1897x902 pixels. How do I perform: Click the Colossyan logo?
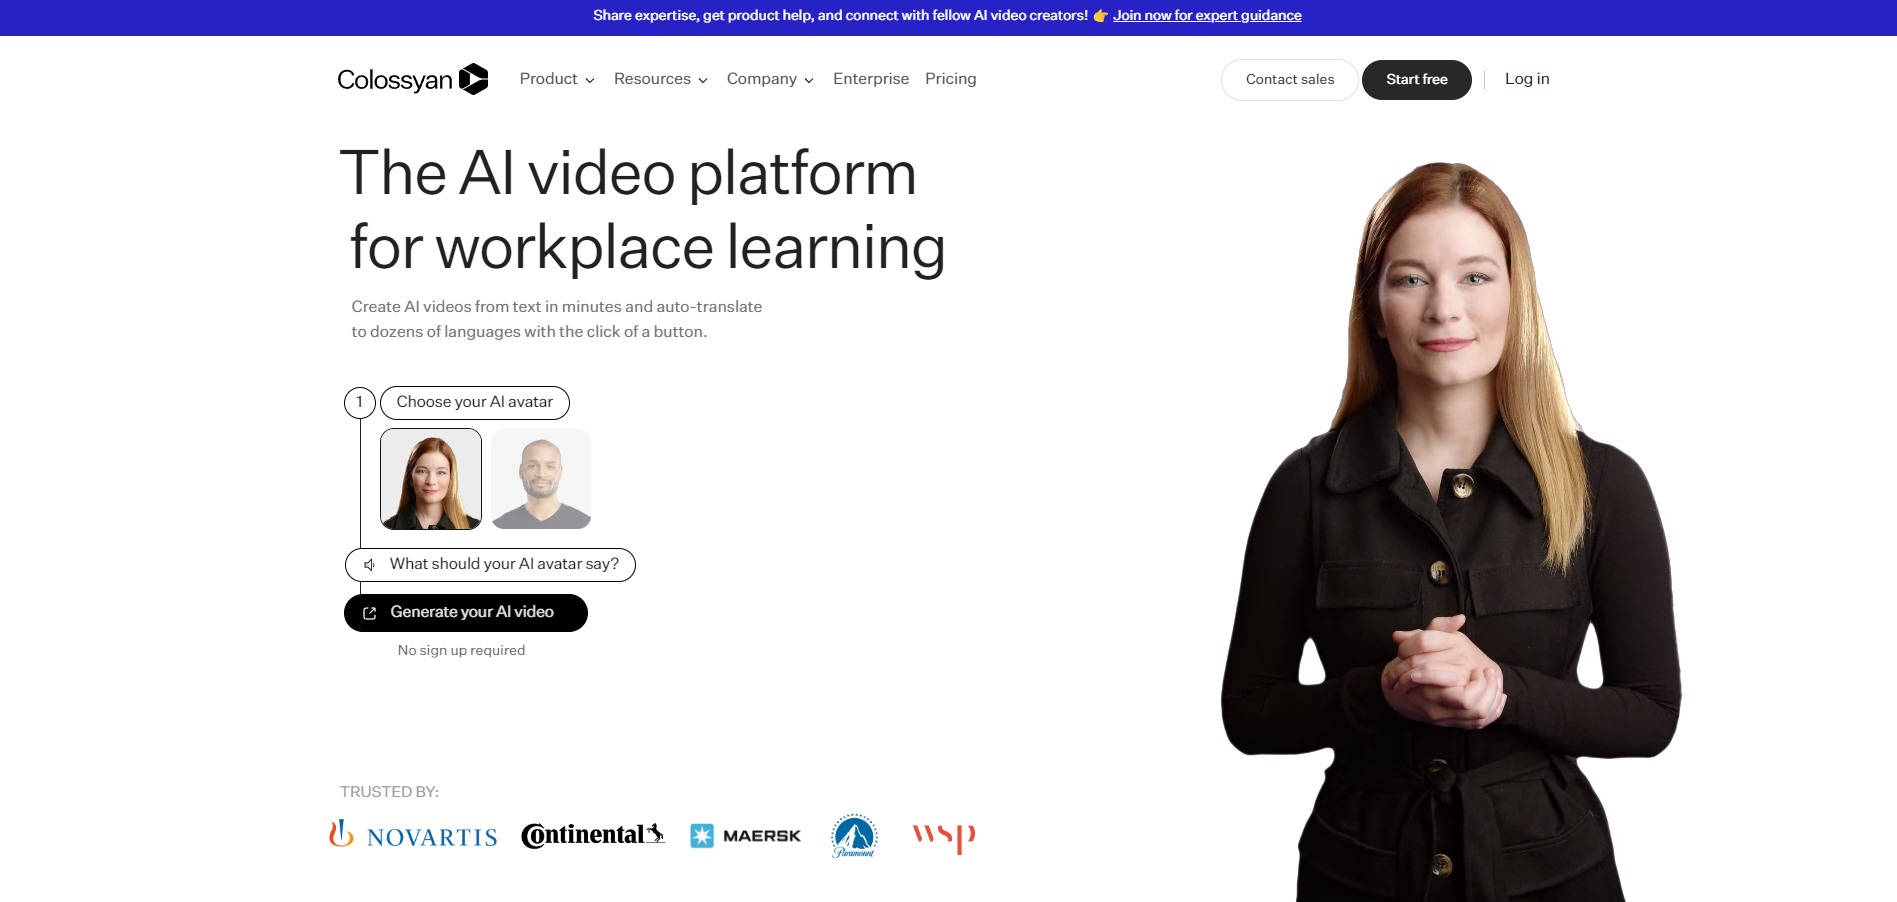pos(412,79)
